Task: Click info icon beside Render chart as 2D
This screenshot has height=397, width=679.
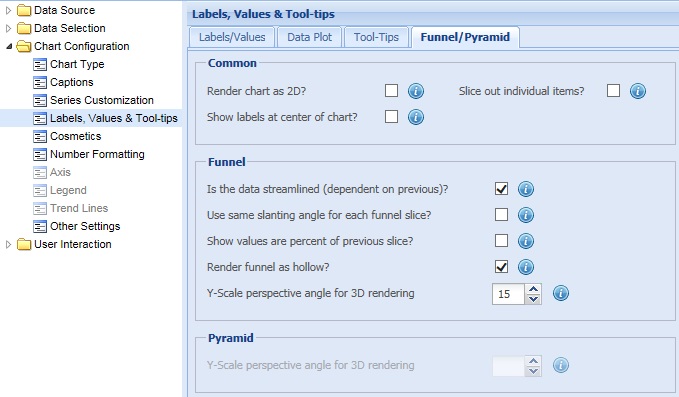Action: coord(416,91)
